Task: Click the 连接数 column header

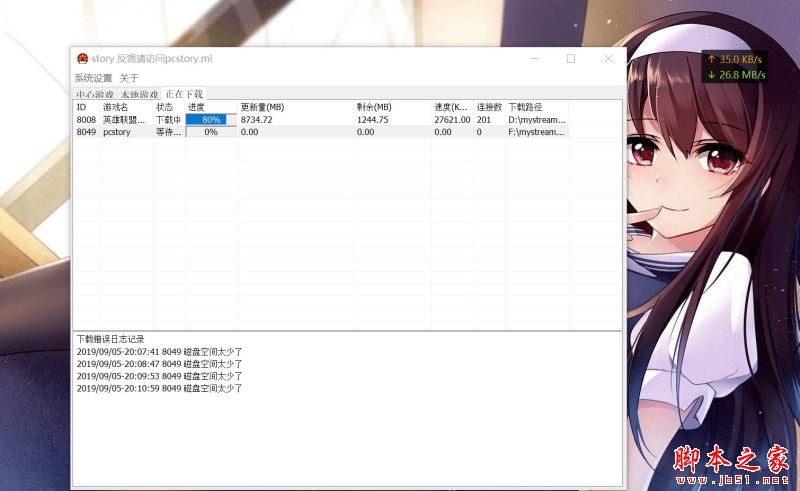Action: click(x=489, y=107)
